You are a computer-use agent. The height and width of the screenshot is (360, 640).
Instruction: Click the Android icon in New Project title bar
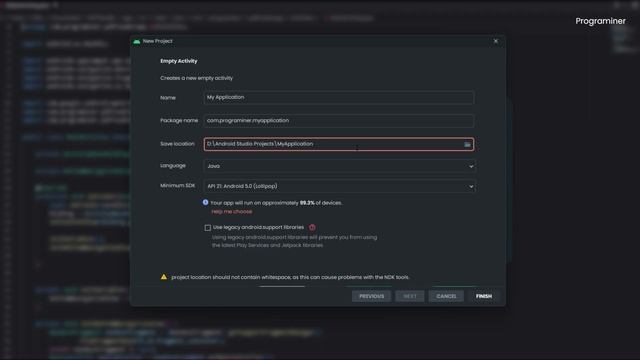pos(137,41)
